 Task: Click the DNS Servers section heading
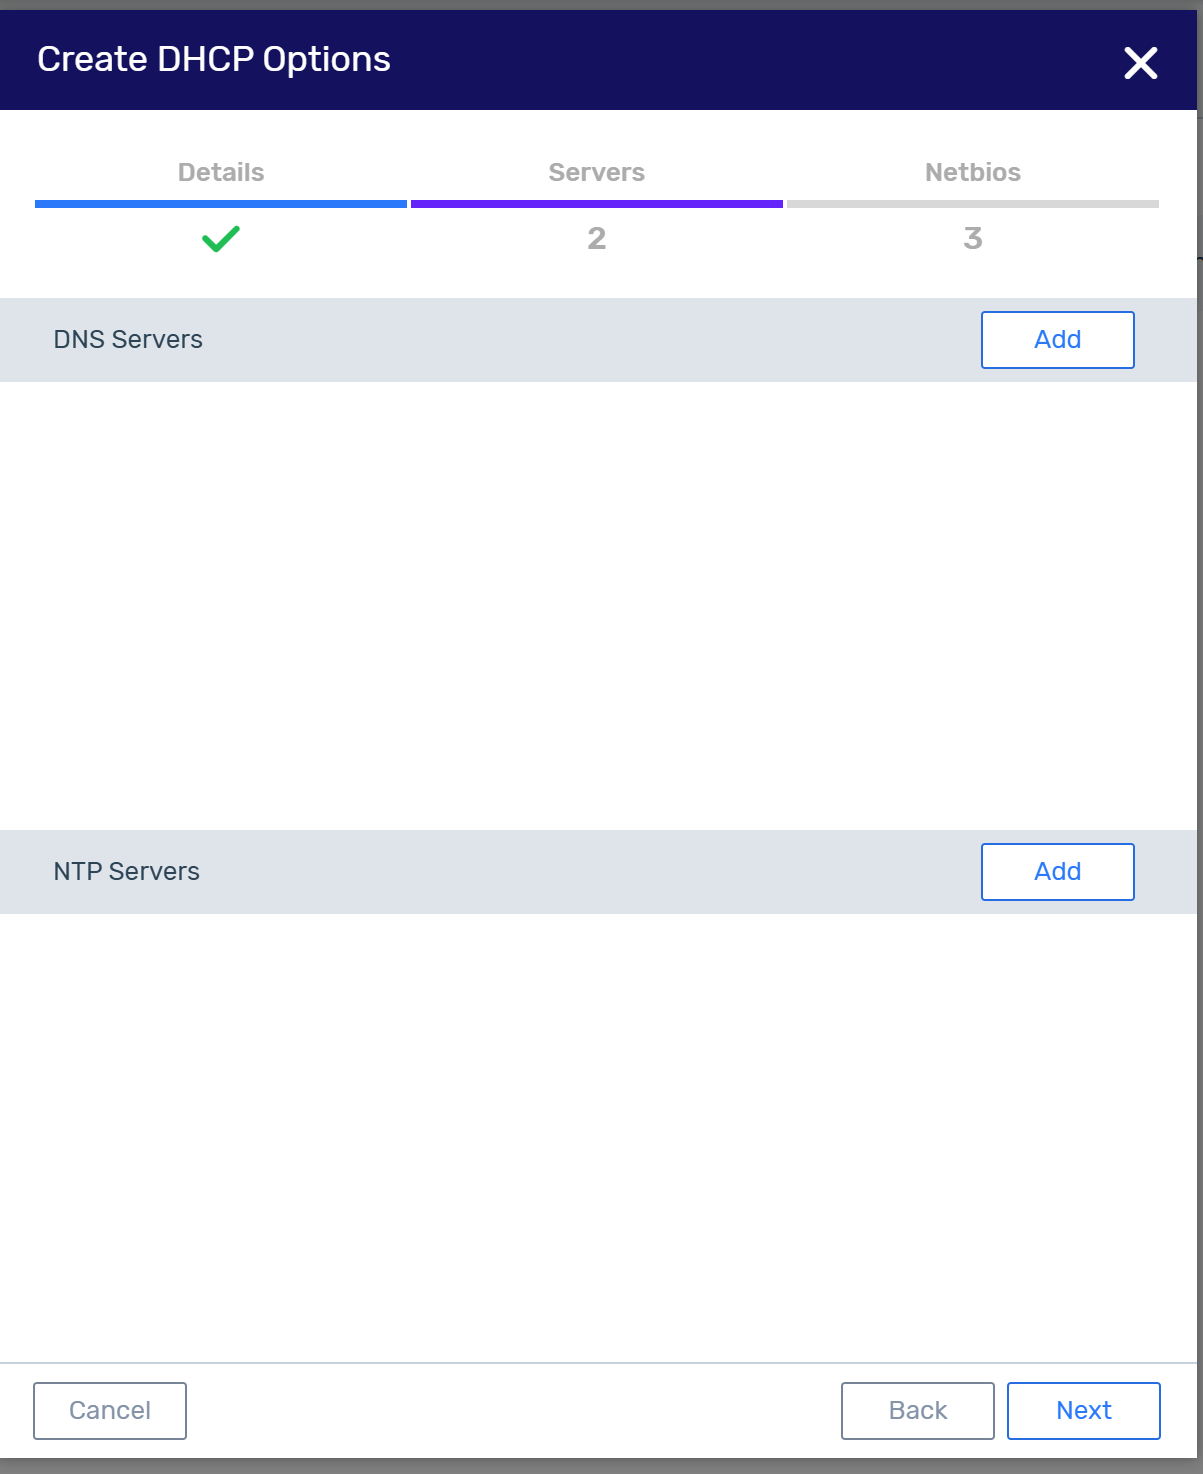point(128,340)
